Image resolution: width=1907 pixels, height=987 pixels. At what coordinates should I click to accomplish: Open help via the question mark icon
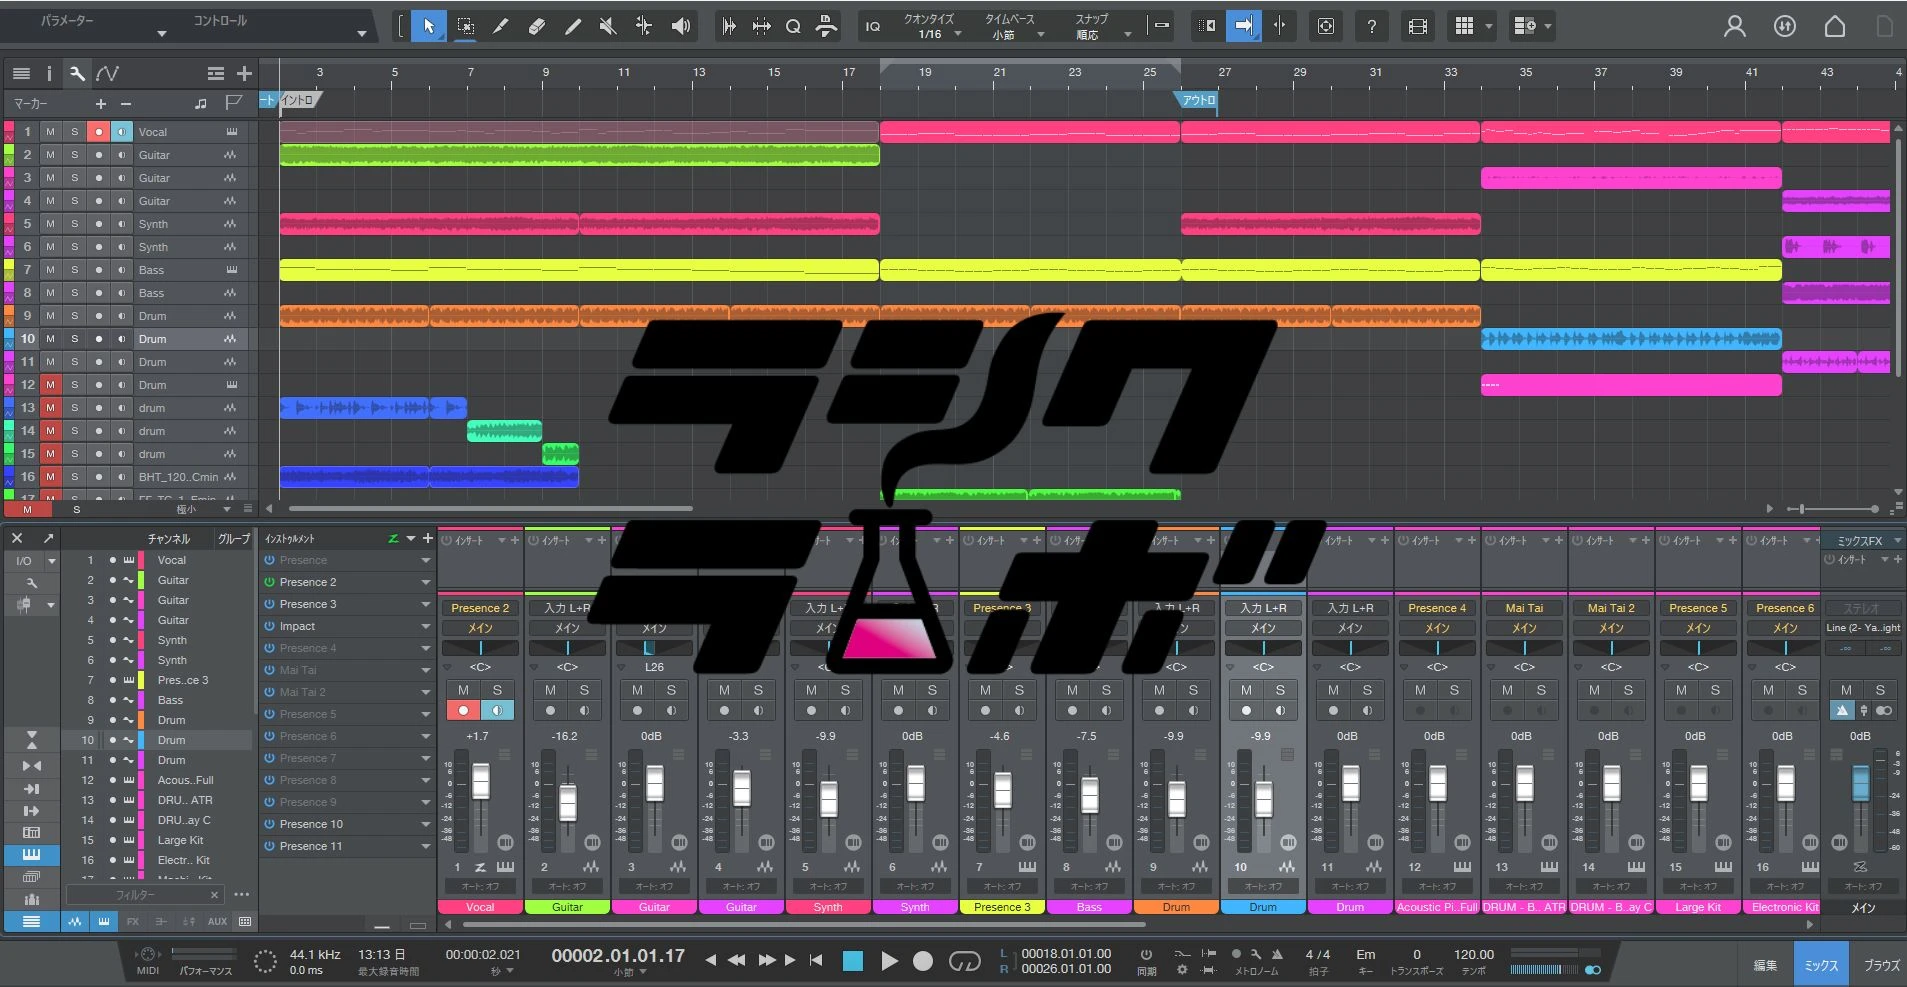(1372, 26)
